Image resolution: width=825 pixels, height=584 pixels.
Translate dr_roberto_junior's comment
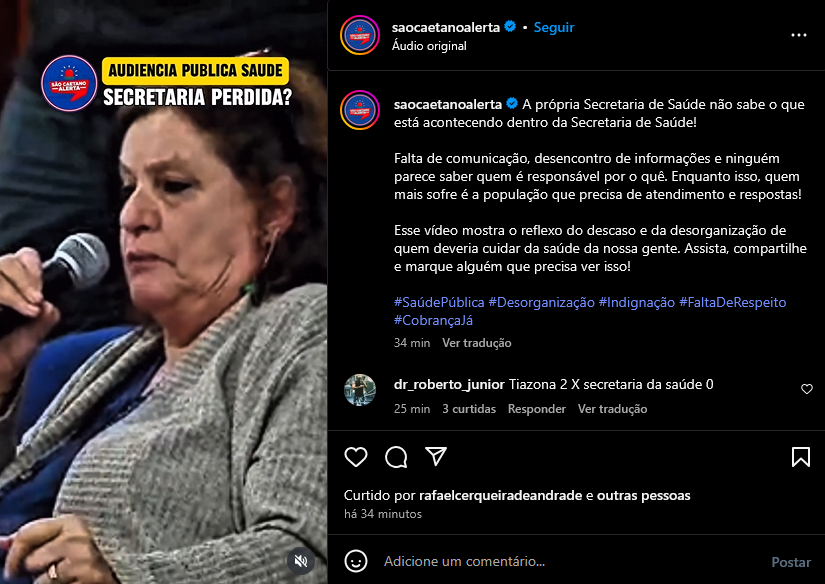612,409
